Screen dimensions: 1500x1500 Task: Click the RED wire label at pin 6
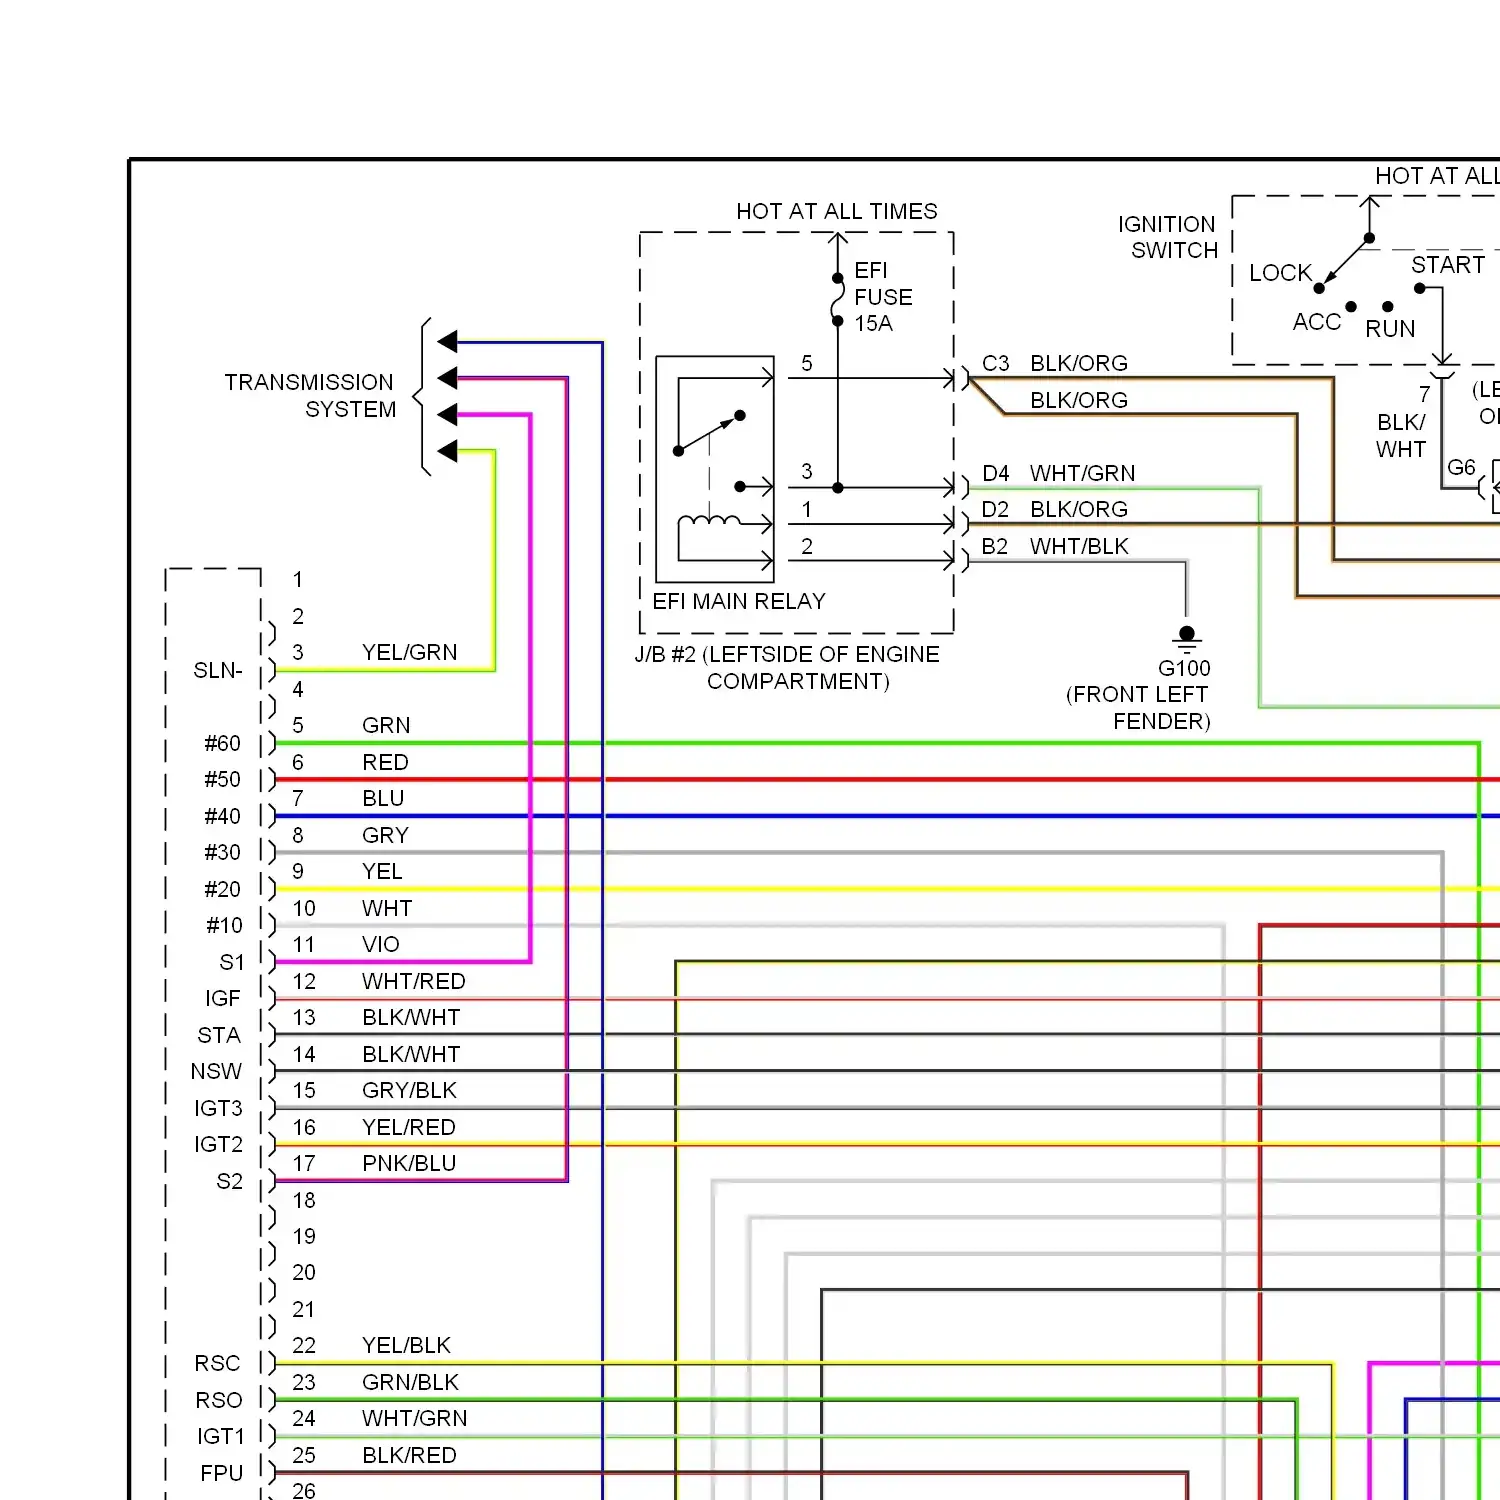[x=385, y=762]
